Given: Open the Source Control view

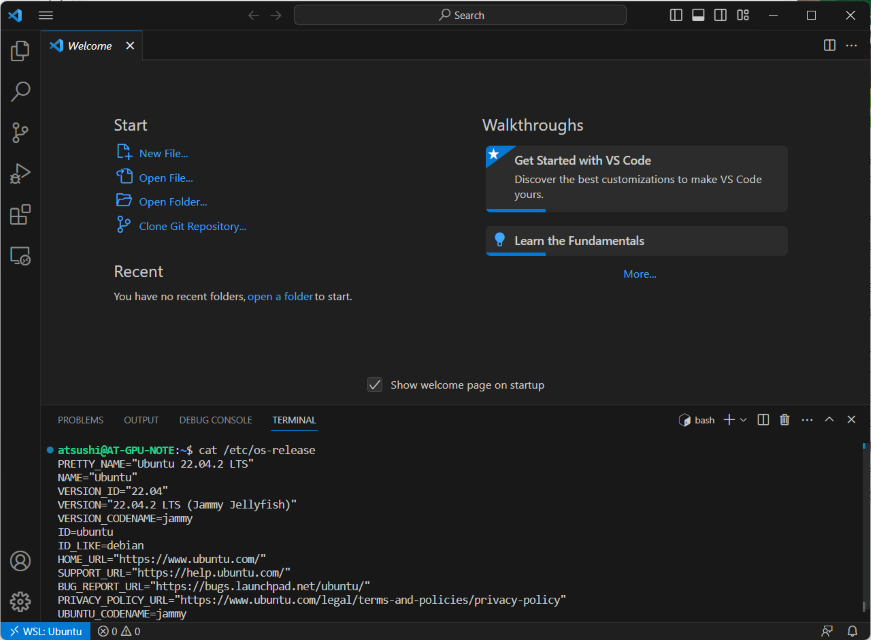Looking at the screenshot, I should click(x=20, y=133).
